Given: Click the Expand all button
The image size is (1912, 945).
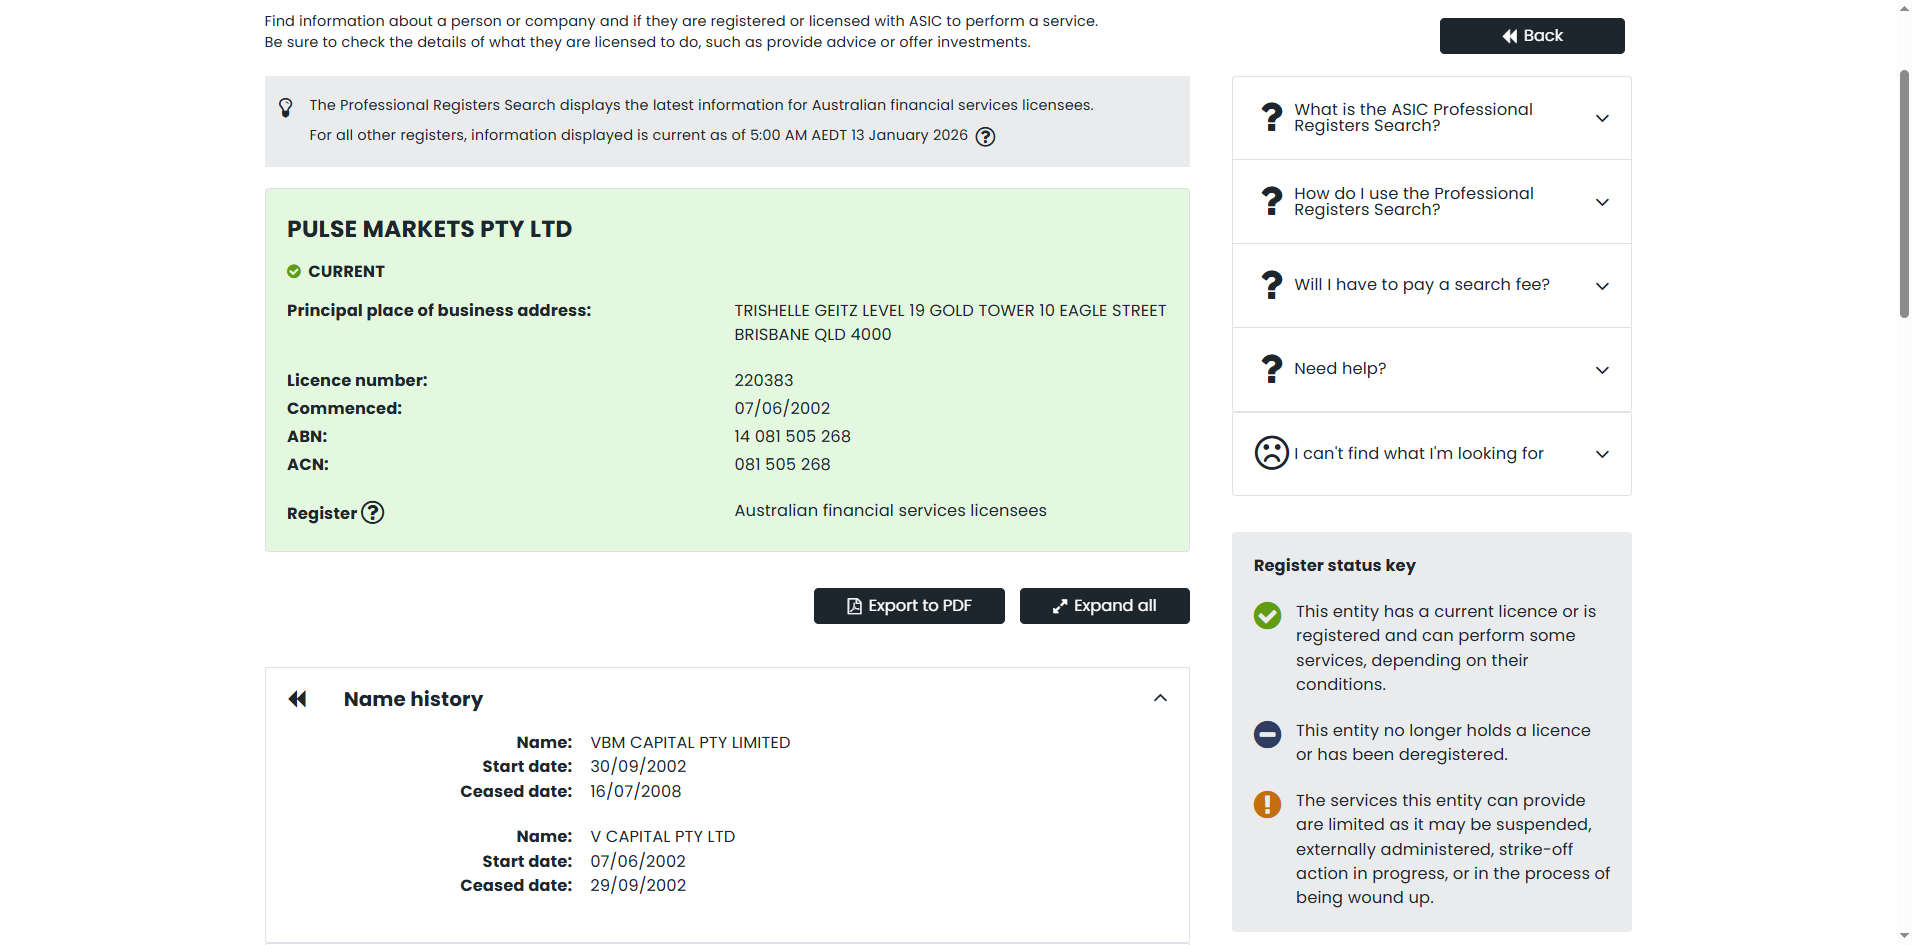Looking at the screenshot, I should [x=1104, y=606].
